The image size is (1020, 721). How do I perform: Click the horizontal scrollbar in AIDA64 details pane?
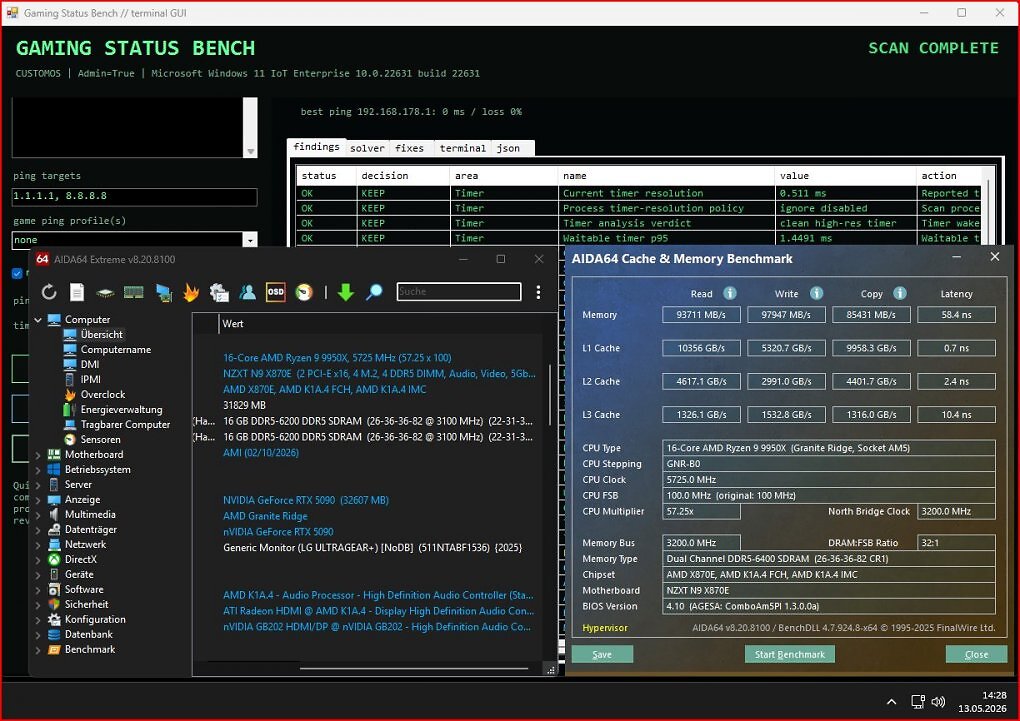click(x=414, y=668)
